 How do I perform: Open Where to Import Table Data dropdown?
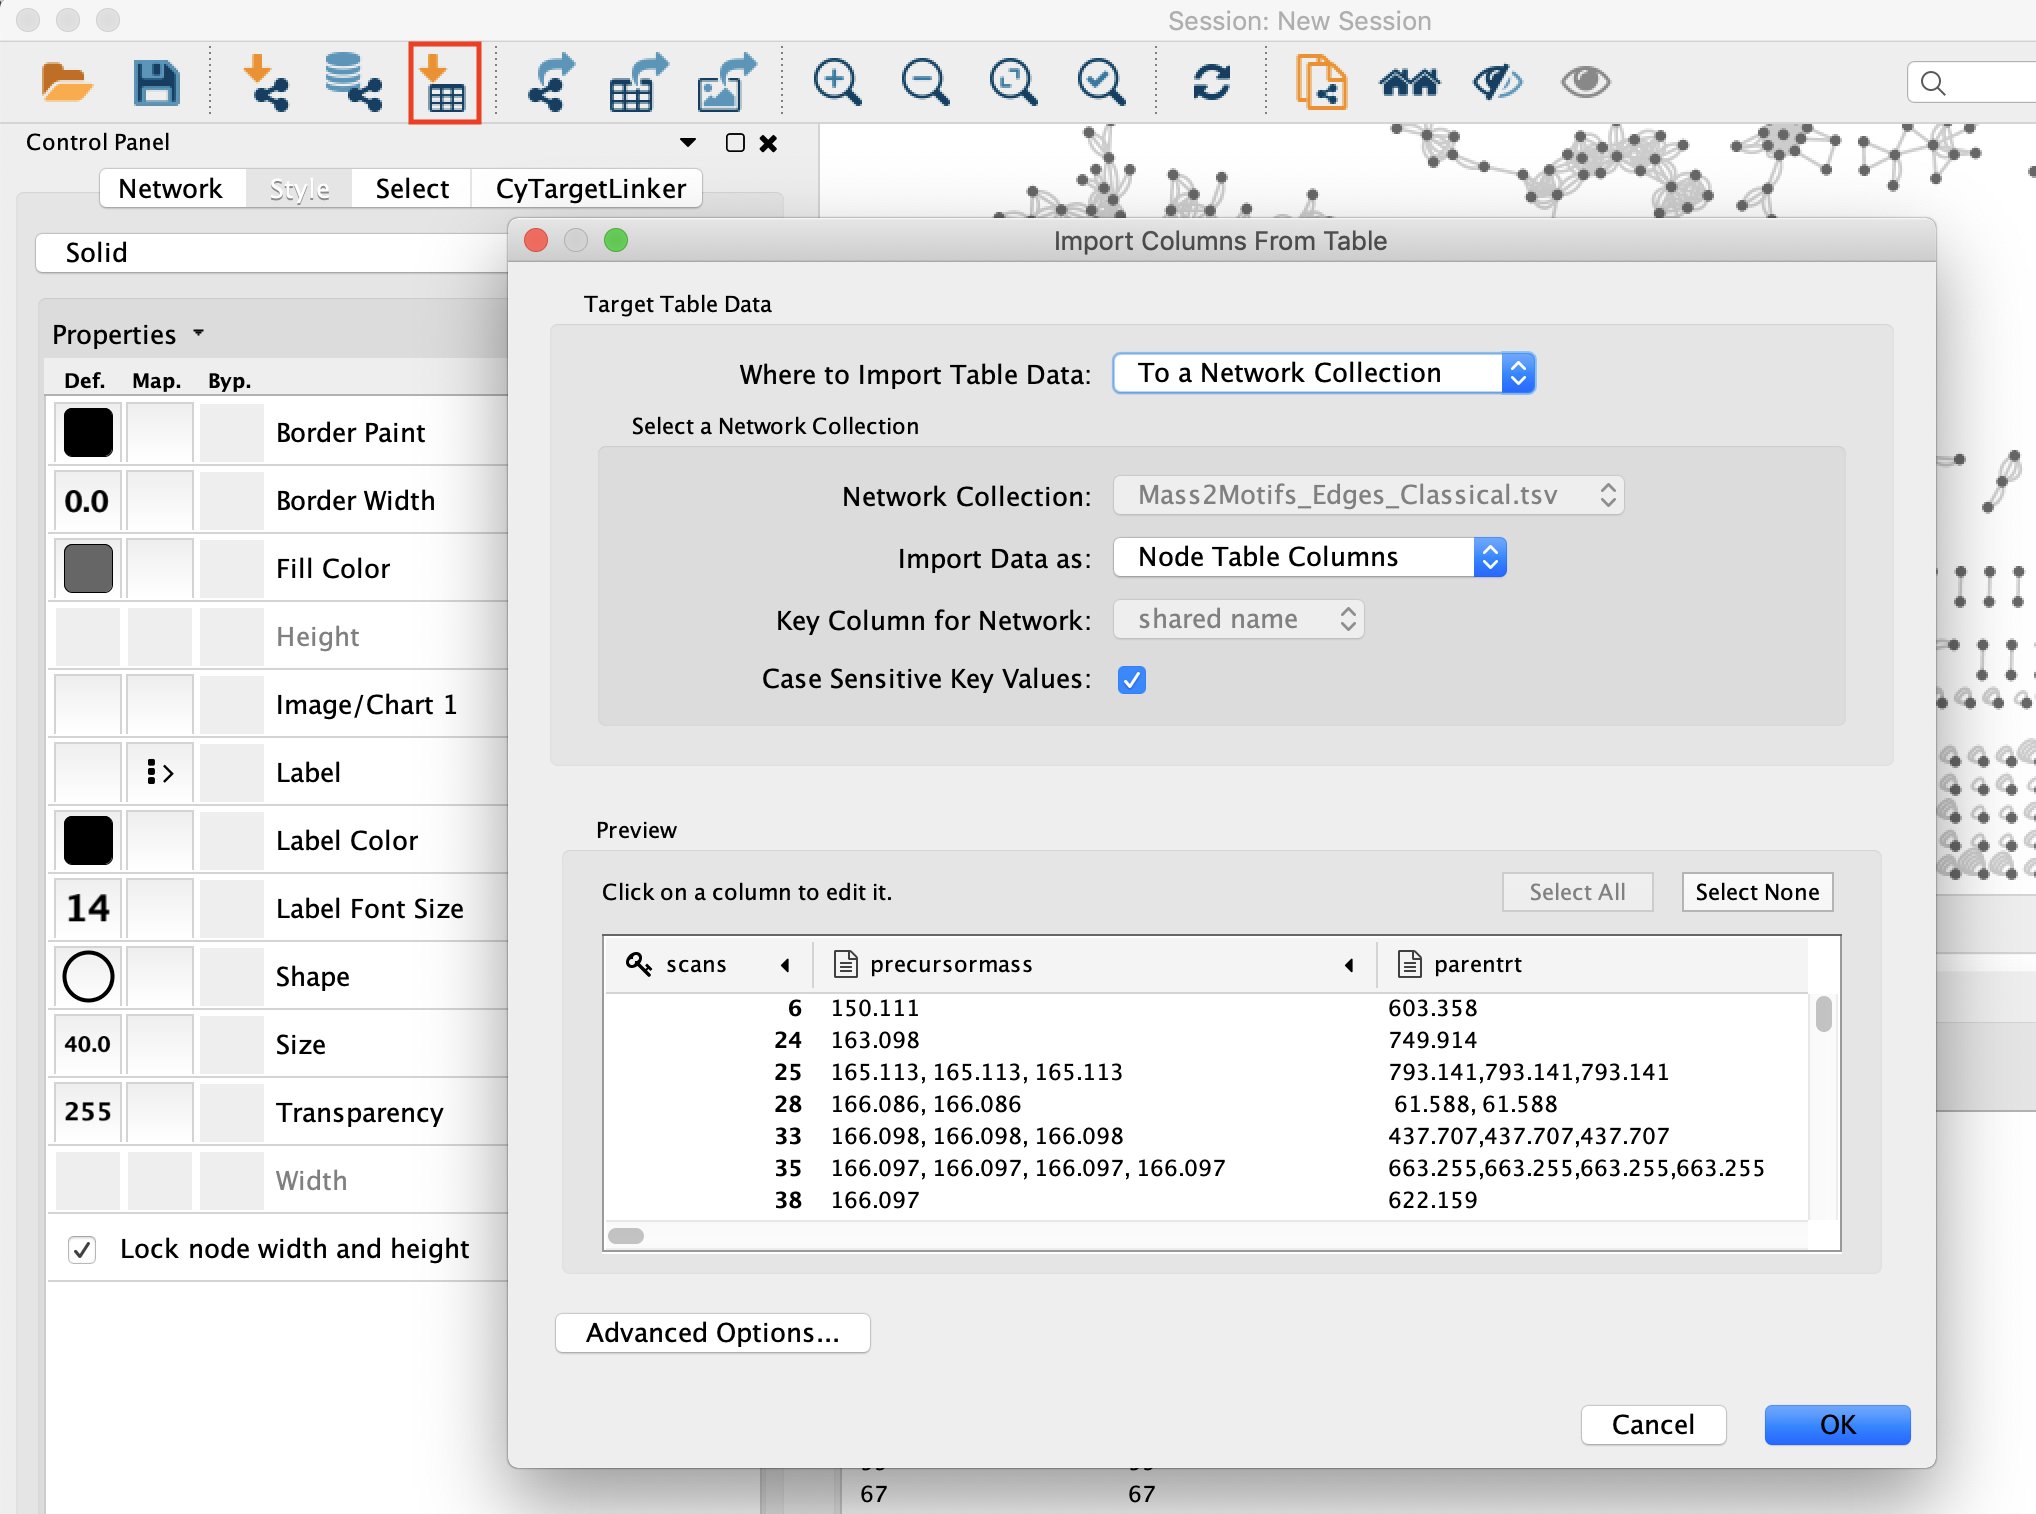coord(1323,373)
